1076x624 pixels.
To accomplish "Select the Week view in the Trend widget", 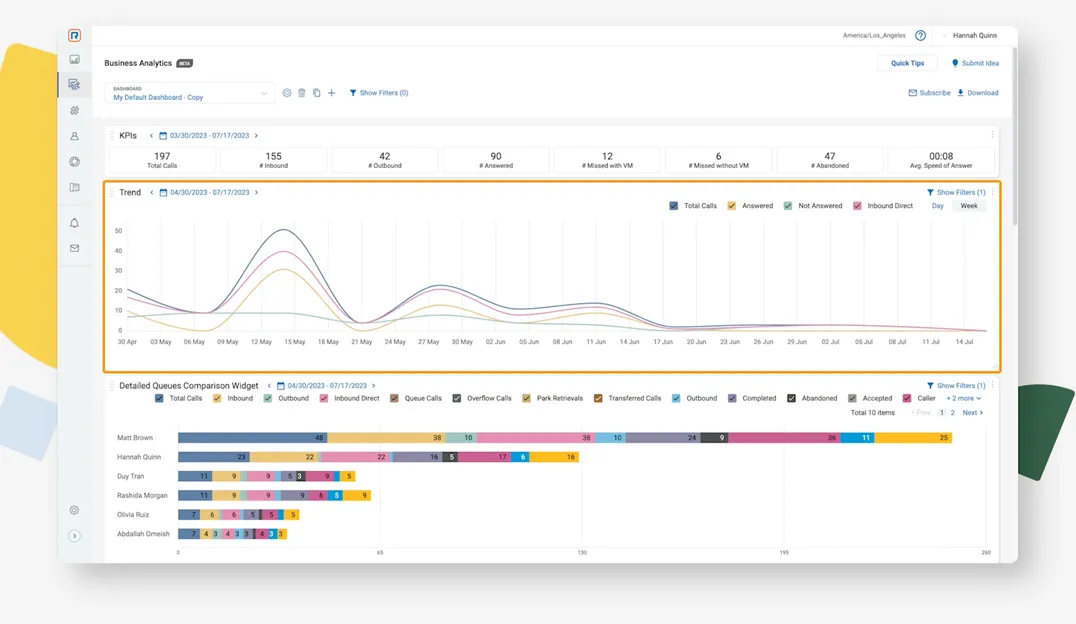I will pyautogui.click(x=969, y=206).
